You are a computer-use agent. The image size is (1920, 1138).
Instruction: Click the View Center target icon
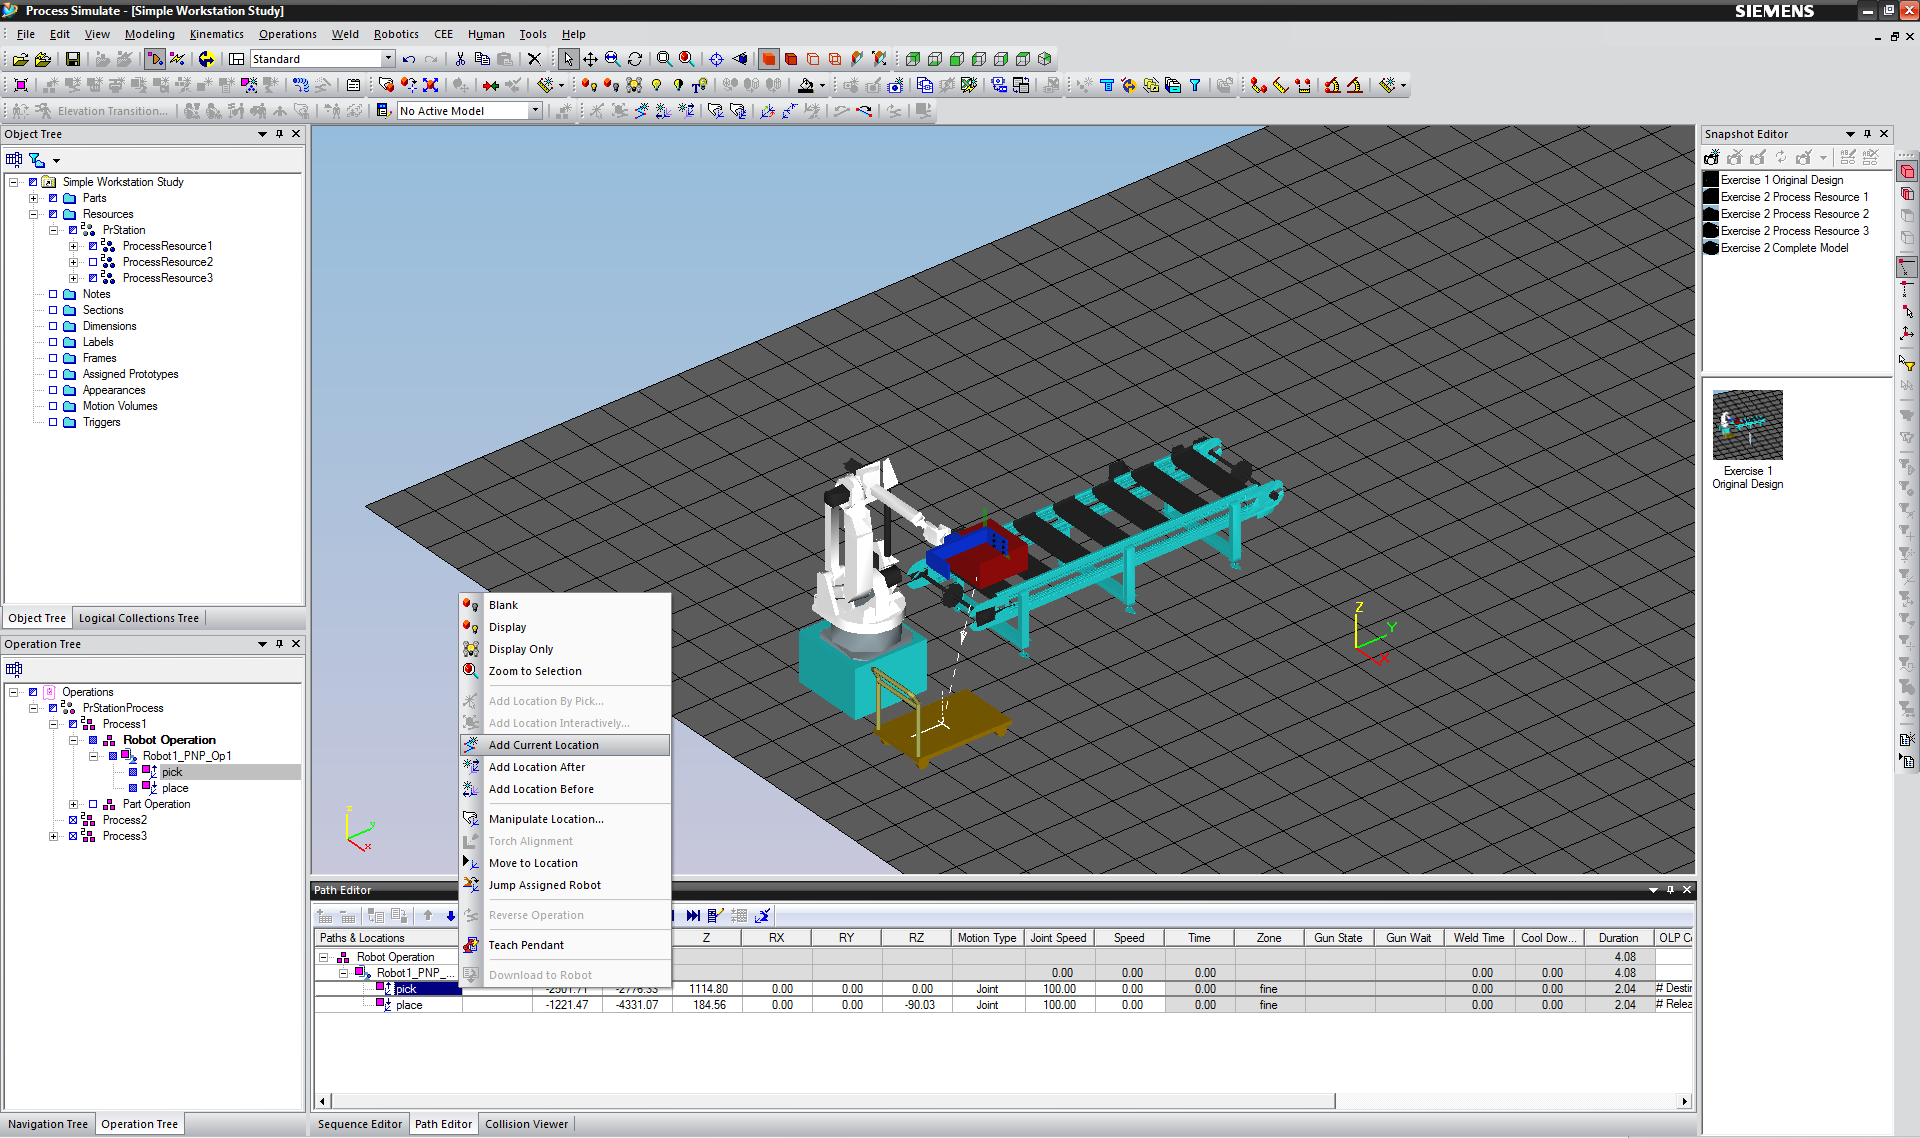pyautogui.click(x=716, y=59)
